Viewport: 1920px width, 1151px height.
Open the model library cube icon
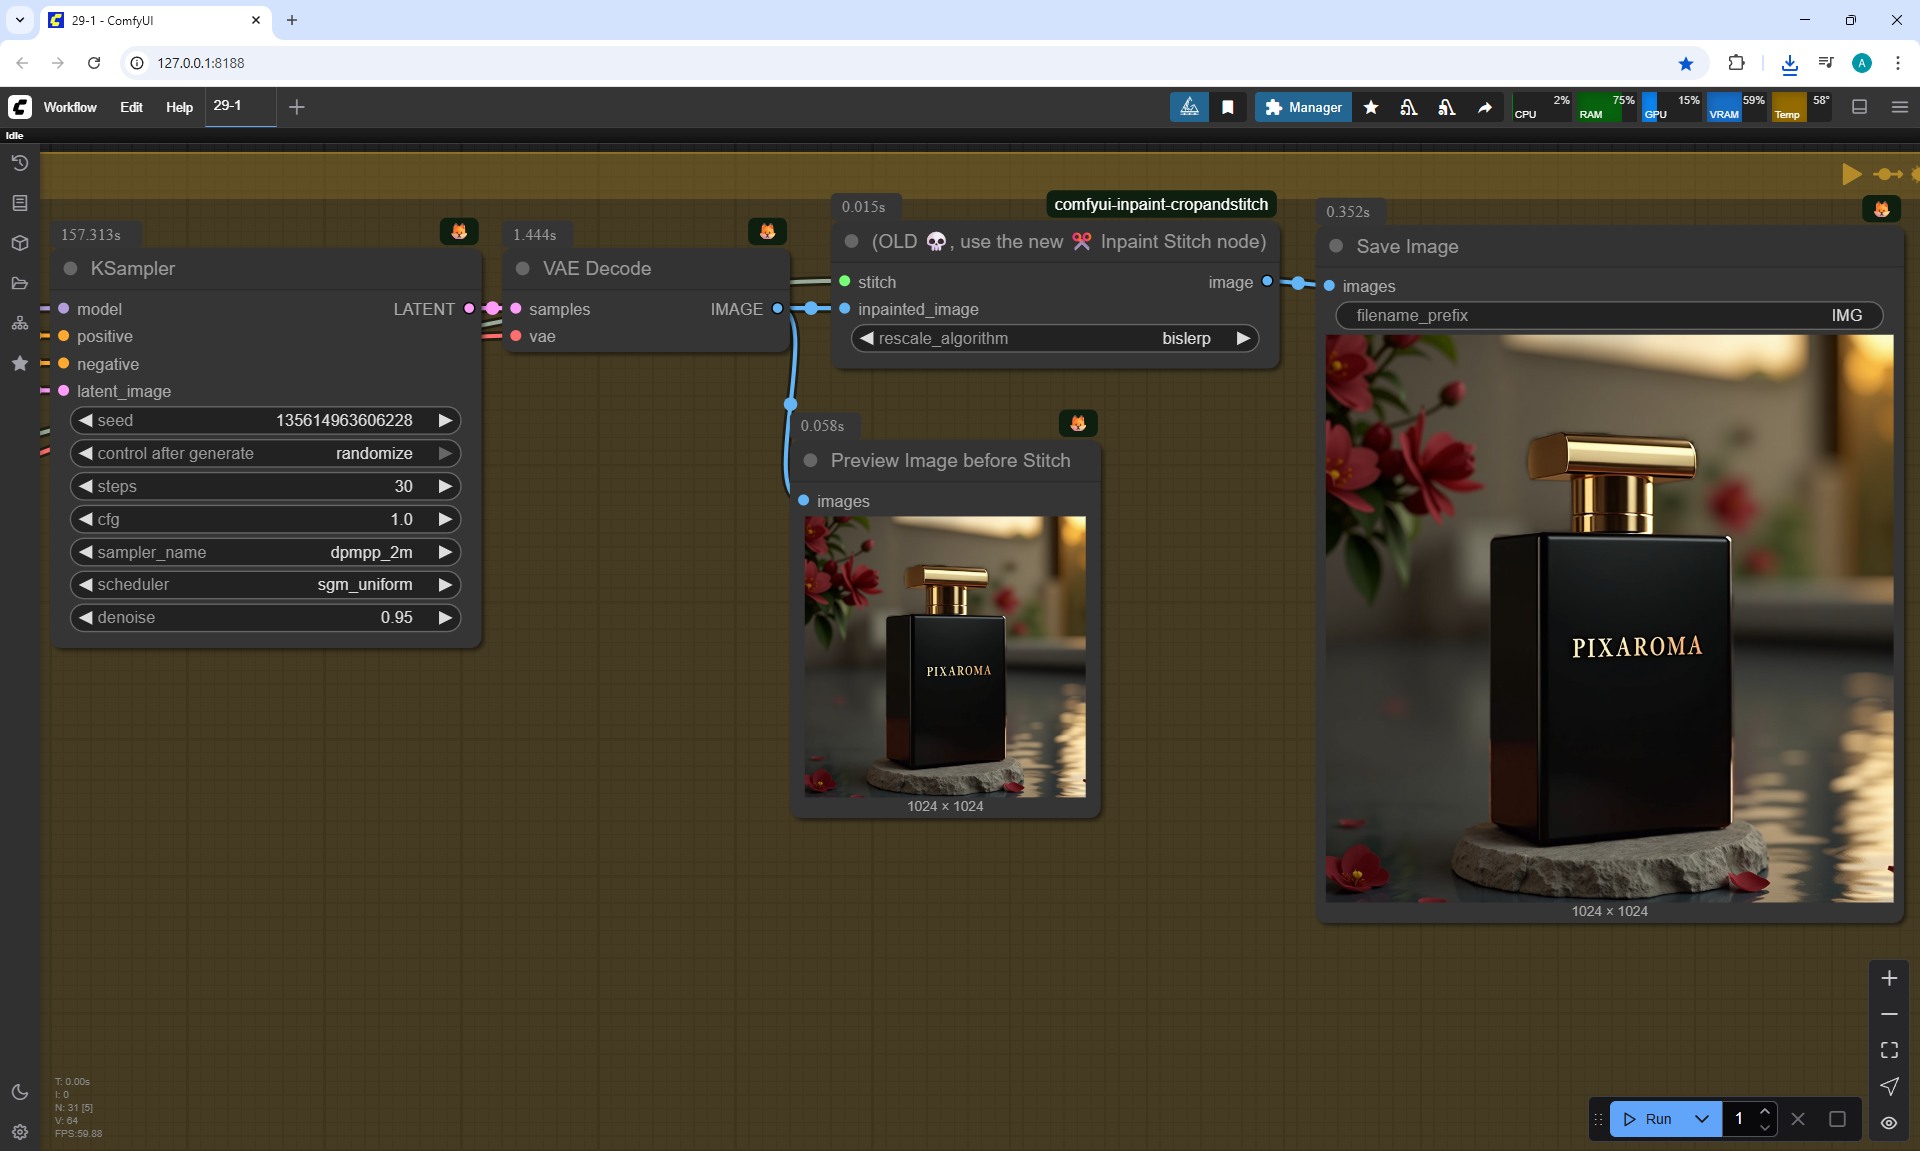[20, 243]
